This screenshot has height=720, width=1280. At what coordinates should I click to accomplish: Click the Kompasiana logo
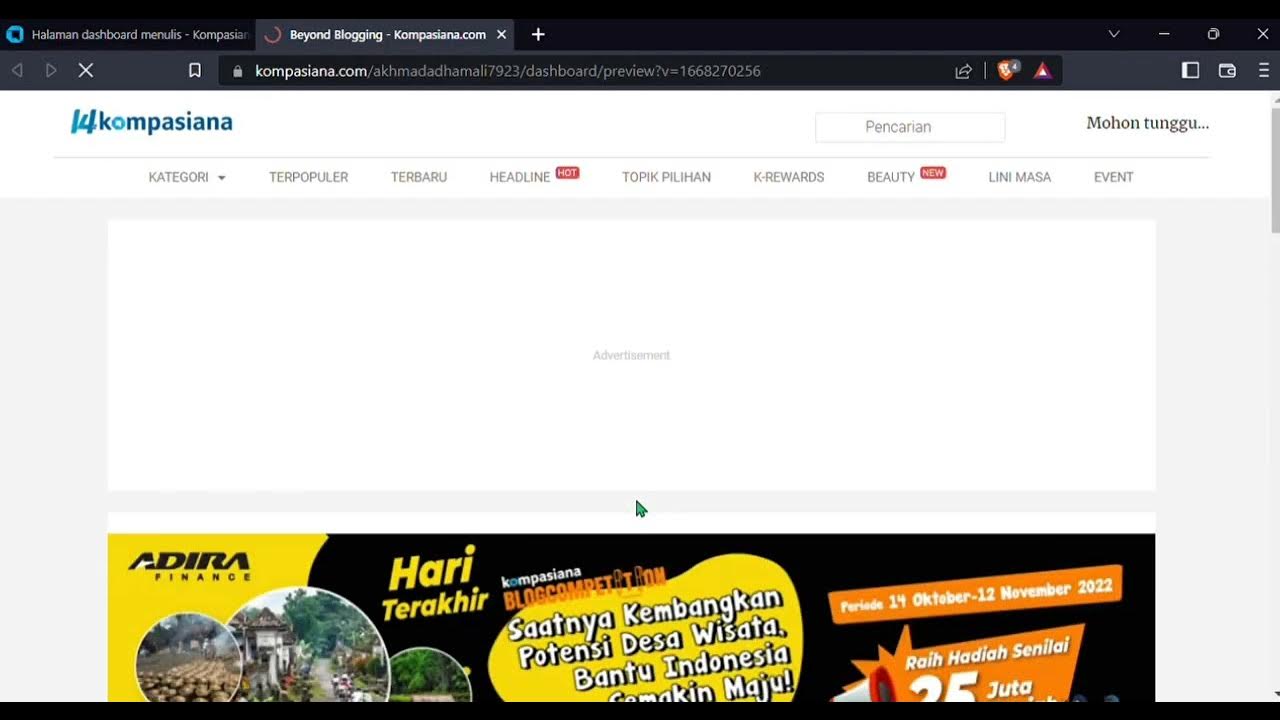pos(151,122)
